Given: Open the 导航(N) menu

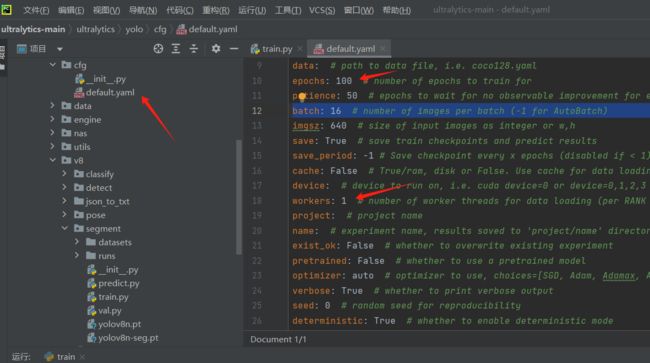Looking at the screenshot, I should click(x=143, y=10).
